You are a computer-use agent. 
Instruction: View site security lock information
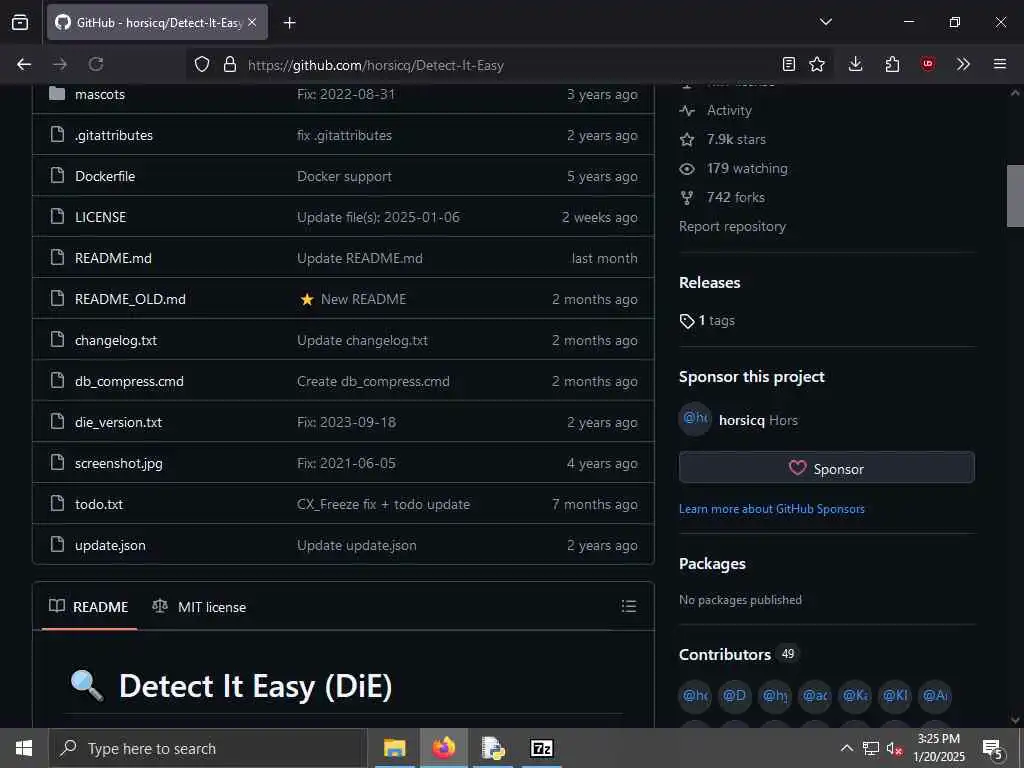[229, 64]
